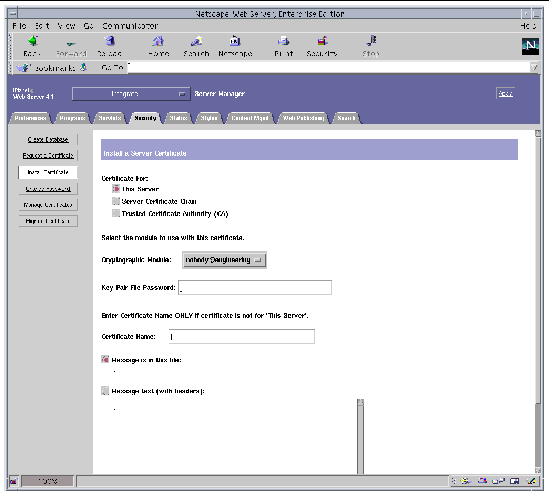Open the Request Certificate sidebar link
This screenshot has height=496, width=549.
48,155
